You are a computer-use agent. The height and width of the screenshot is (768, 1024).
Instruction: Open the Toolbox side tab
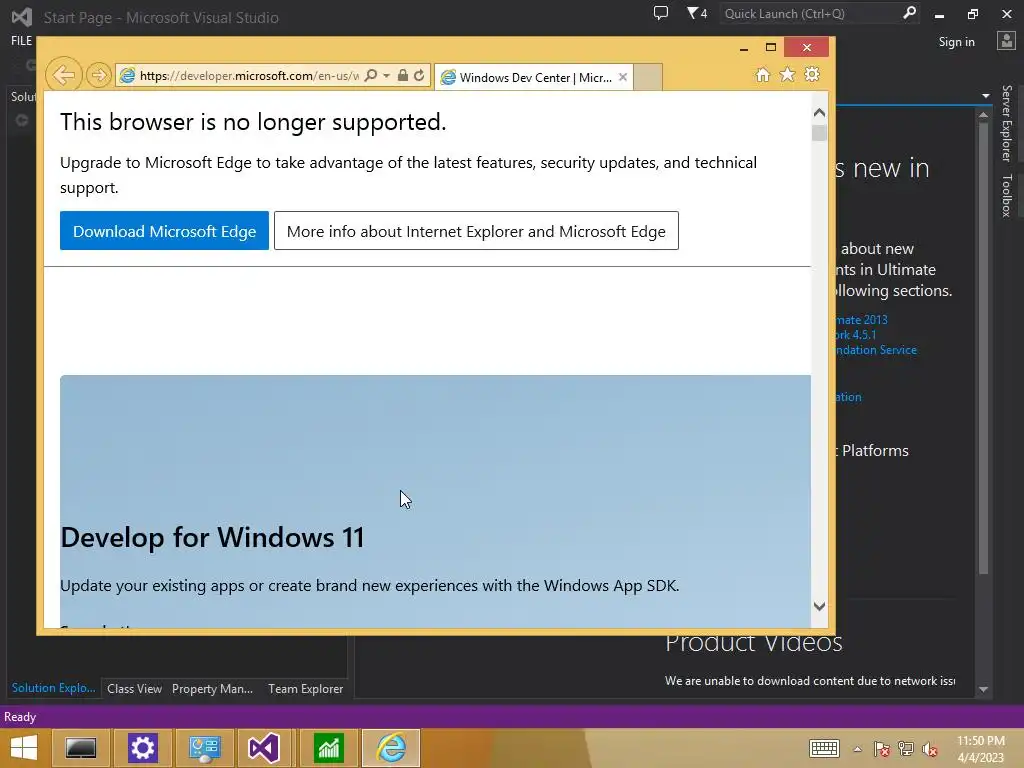1006,195
